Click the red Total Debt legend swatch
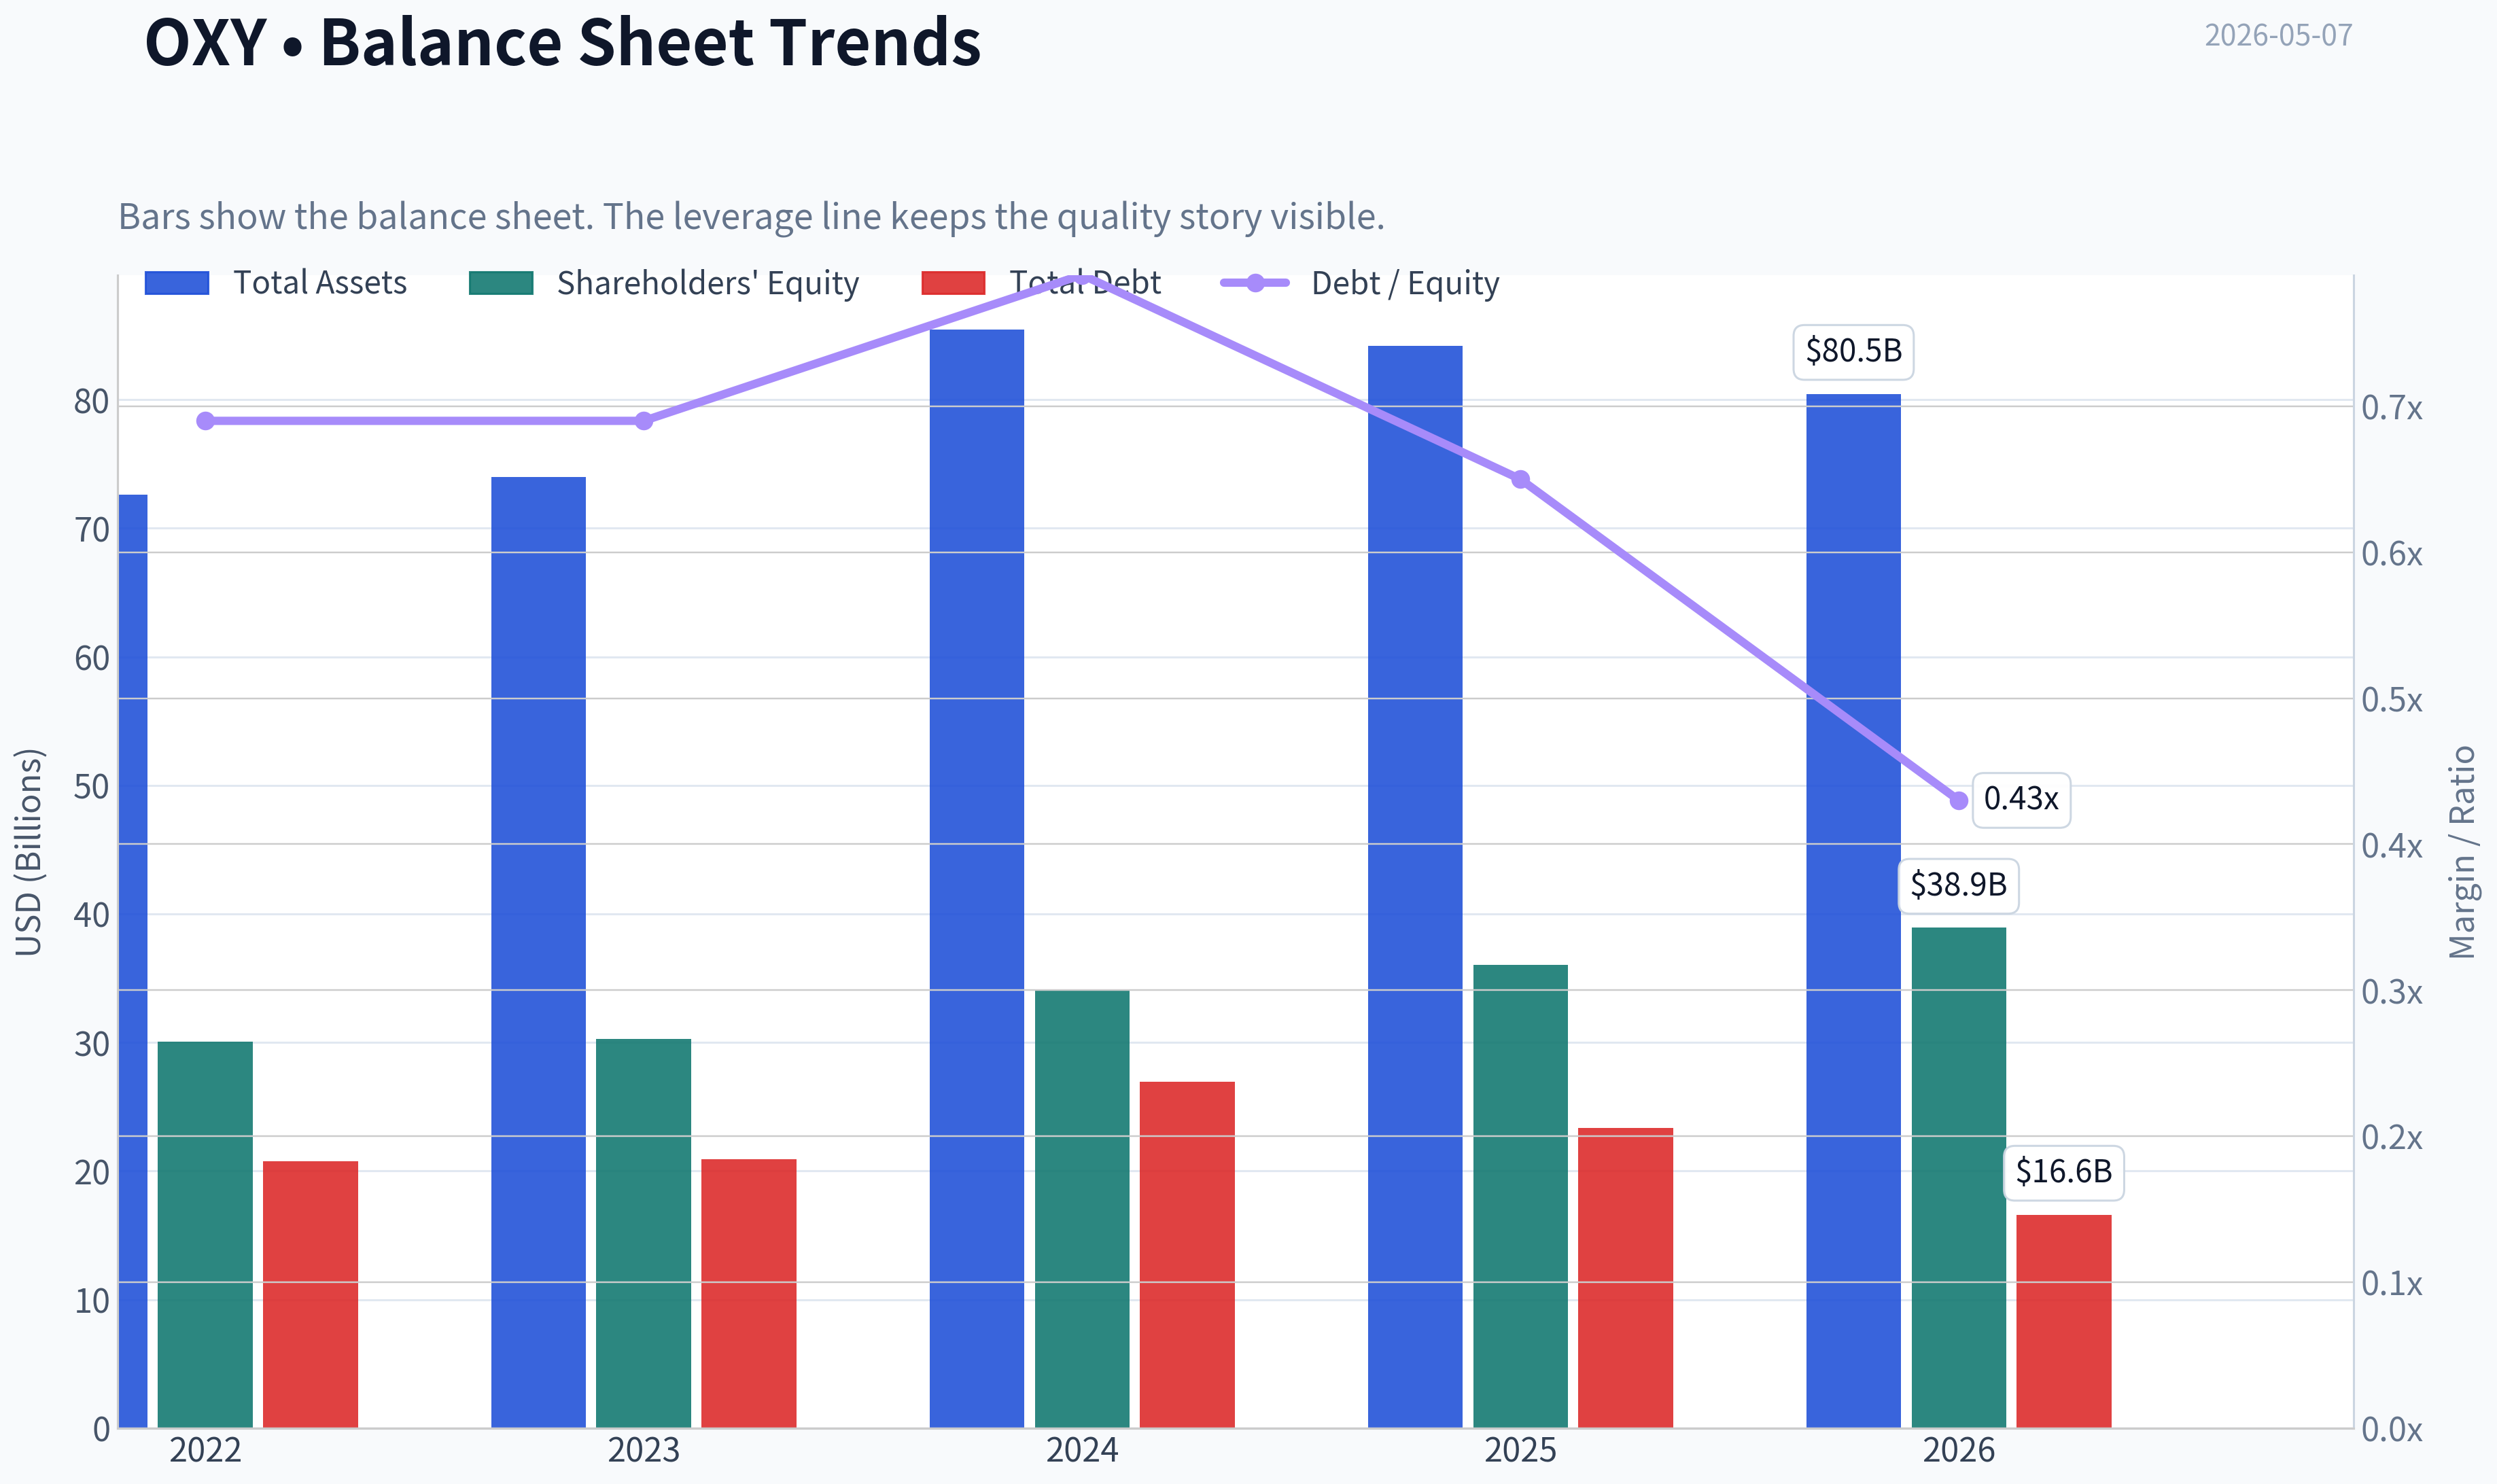Viewport: 2497px width, 1484px height. (x=953, y=283)
